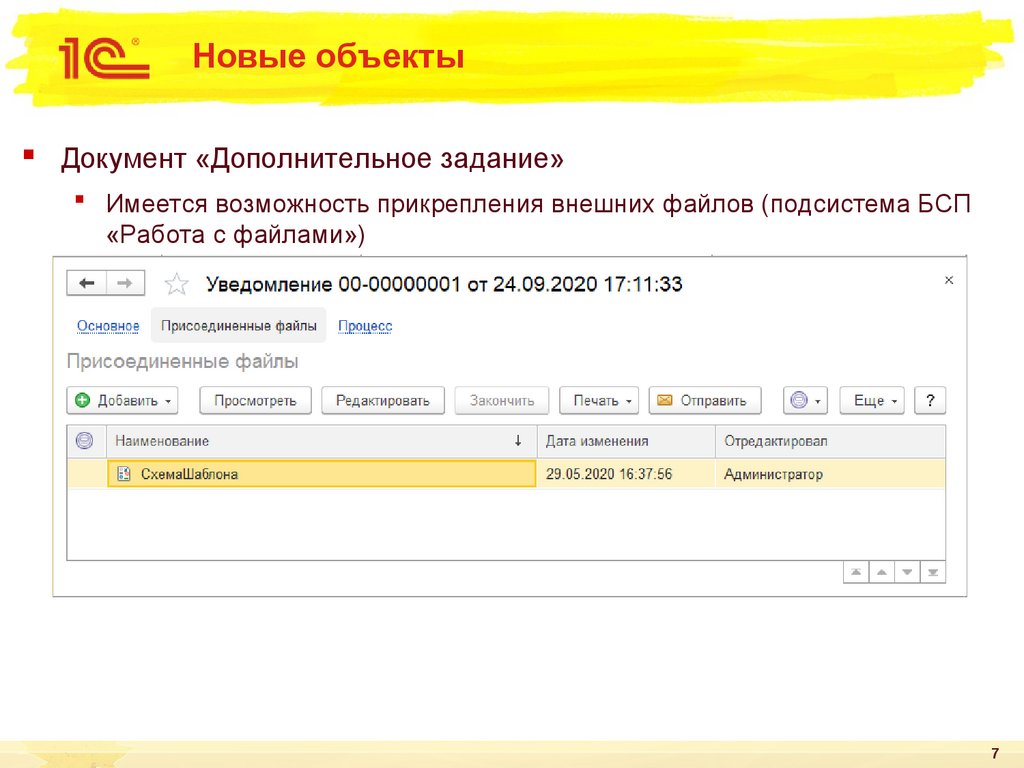1024x768 pixels.
Task: Click the envelope icon on Отправить
Action: point(666,400)
